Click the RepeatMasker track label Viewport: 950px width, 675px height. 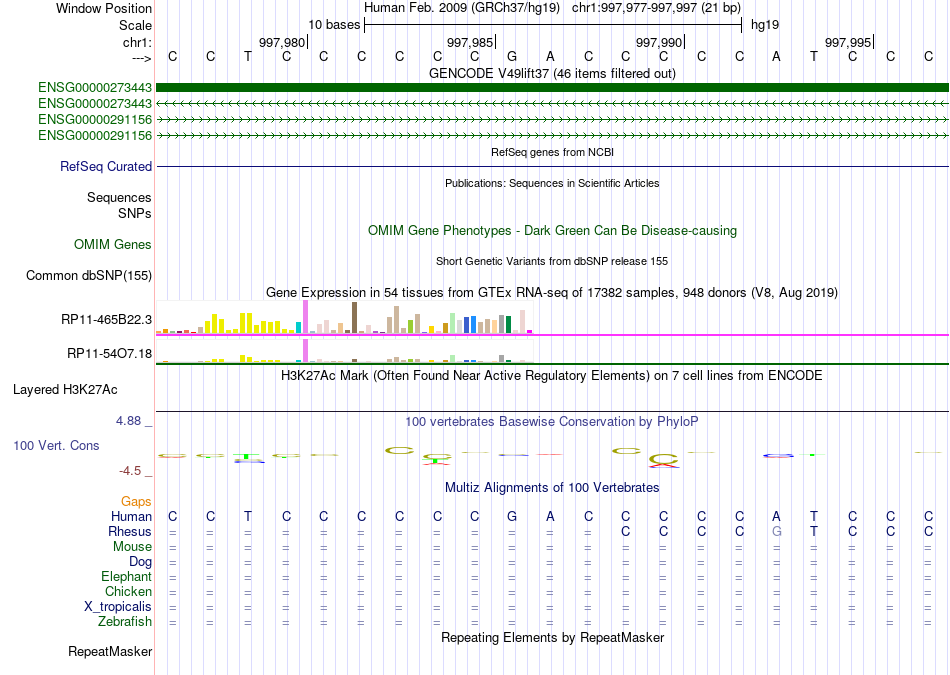point(110,651)
